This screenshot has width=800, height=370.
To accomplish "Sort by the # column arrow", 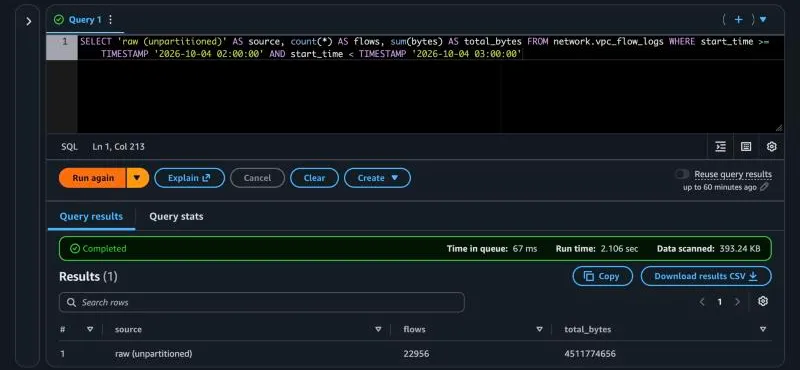I will tap(90, 330).
